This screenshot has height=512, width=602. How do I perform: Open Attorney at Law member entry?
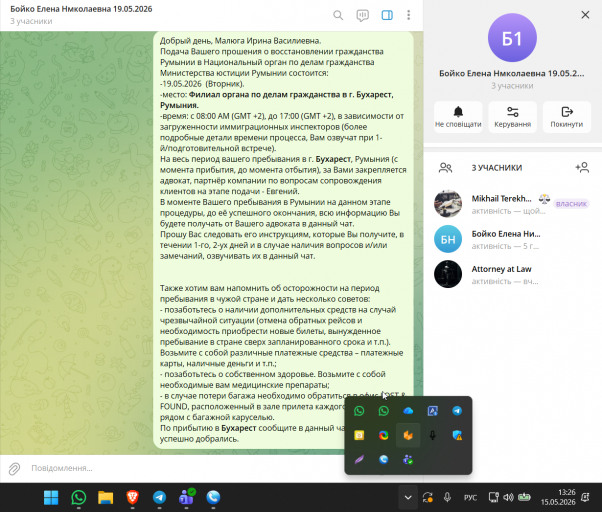click(513, 274)
